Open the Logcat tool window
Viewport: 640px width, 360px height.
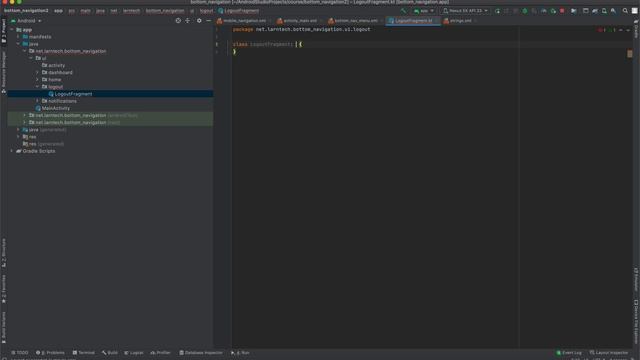pyautogui.click(x=134, y=353)
